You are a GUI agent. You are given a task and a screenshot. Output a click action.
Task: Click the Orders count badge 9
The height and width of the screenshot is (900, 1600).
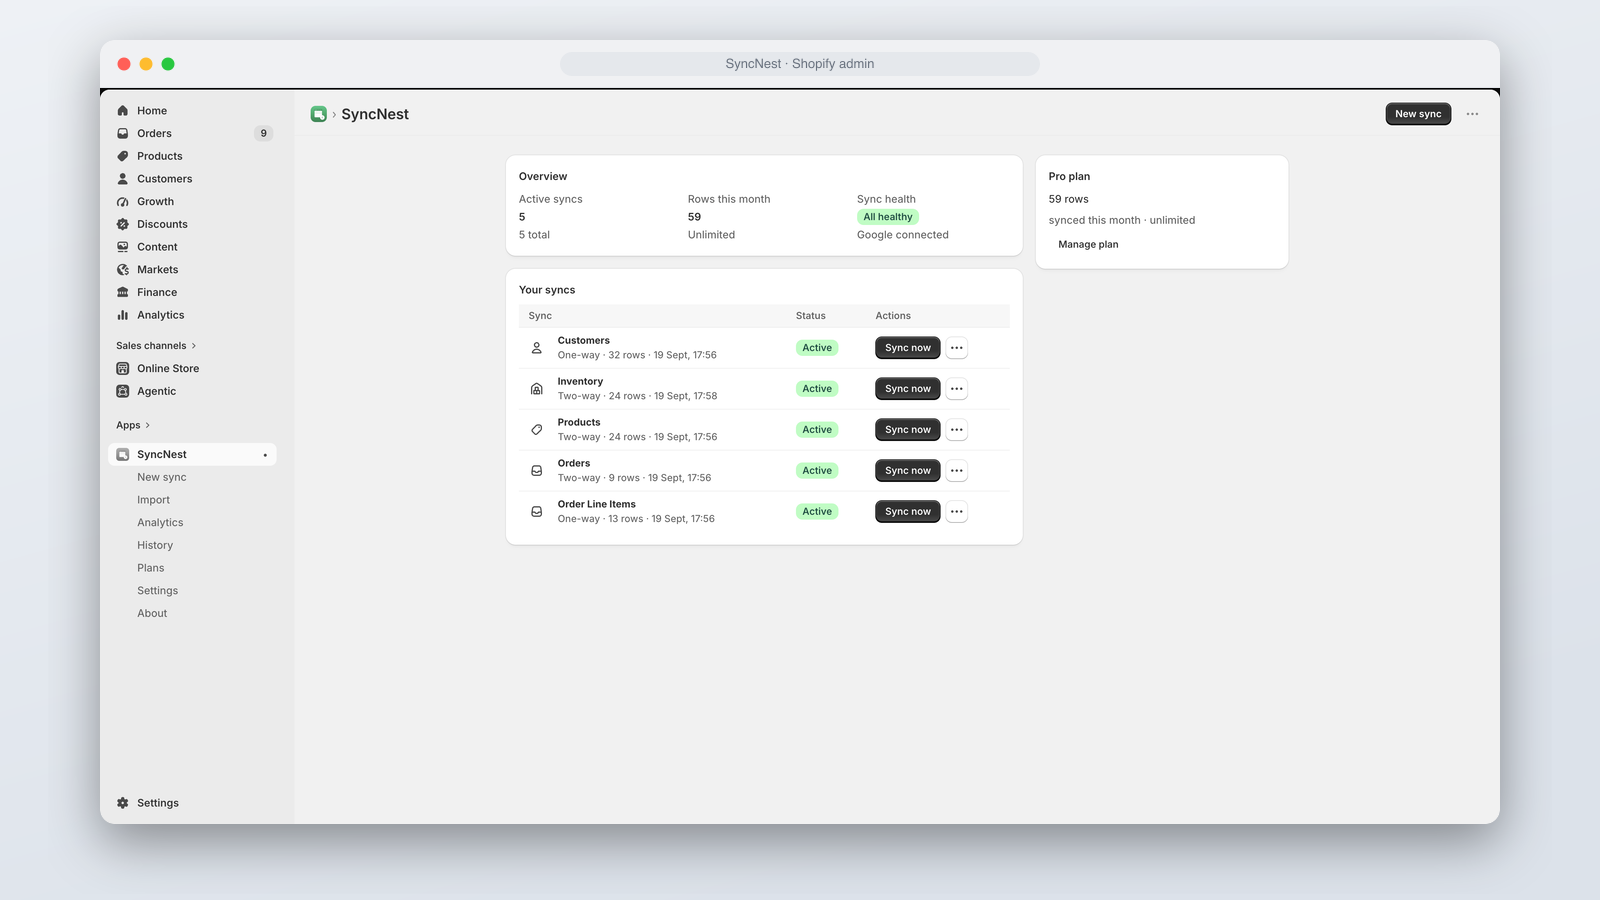[x=264, y=133]
